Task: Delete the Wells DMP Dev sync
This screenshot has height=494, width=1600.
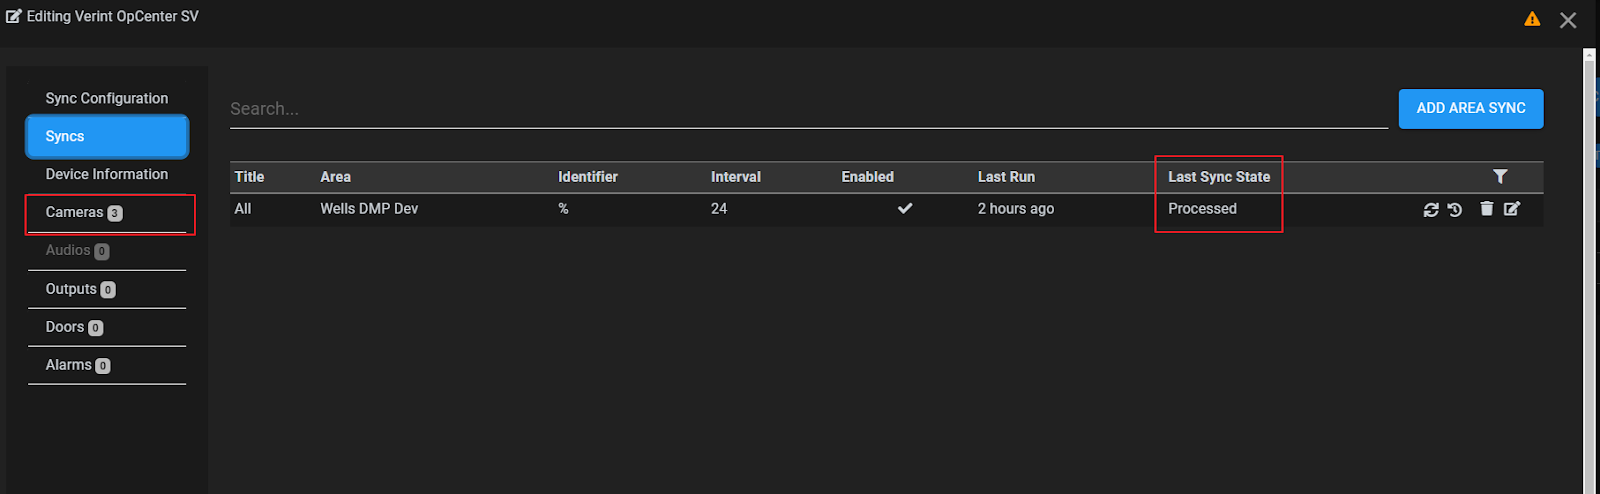Action: 1487,208
